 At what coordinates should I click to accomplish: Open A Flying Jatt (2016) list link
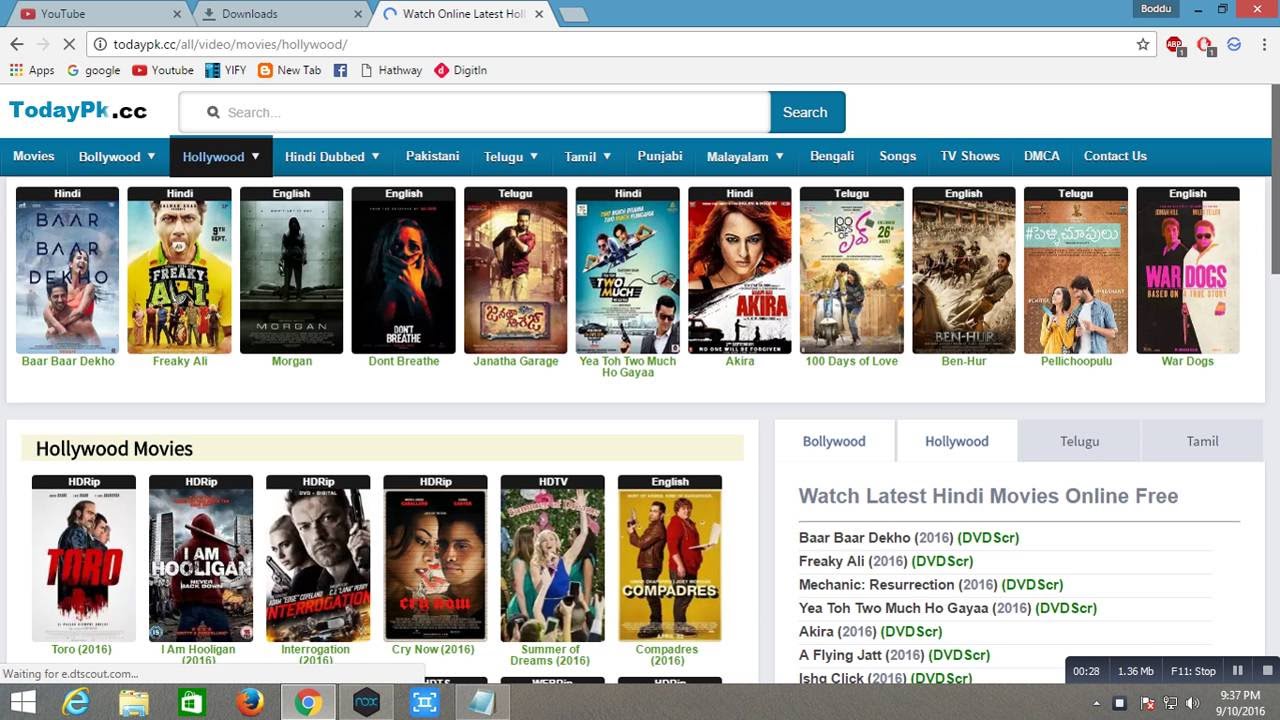(x=894, y=655)
